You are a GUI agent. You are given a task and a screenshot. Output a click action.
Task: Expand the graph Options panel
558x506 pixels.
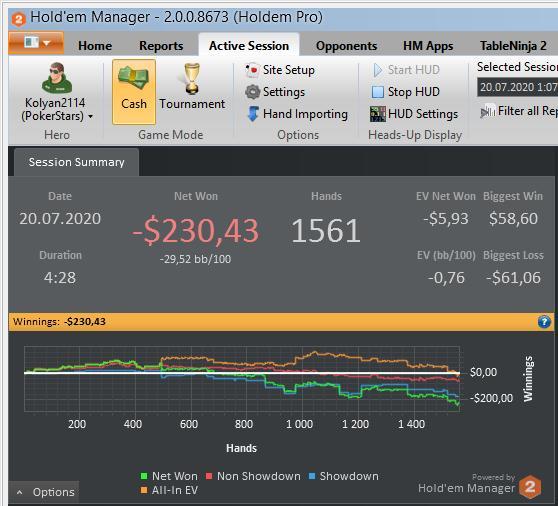coord(44,492)
